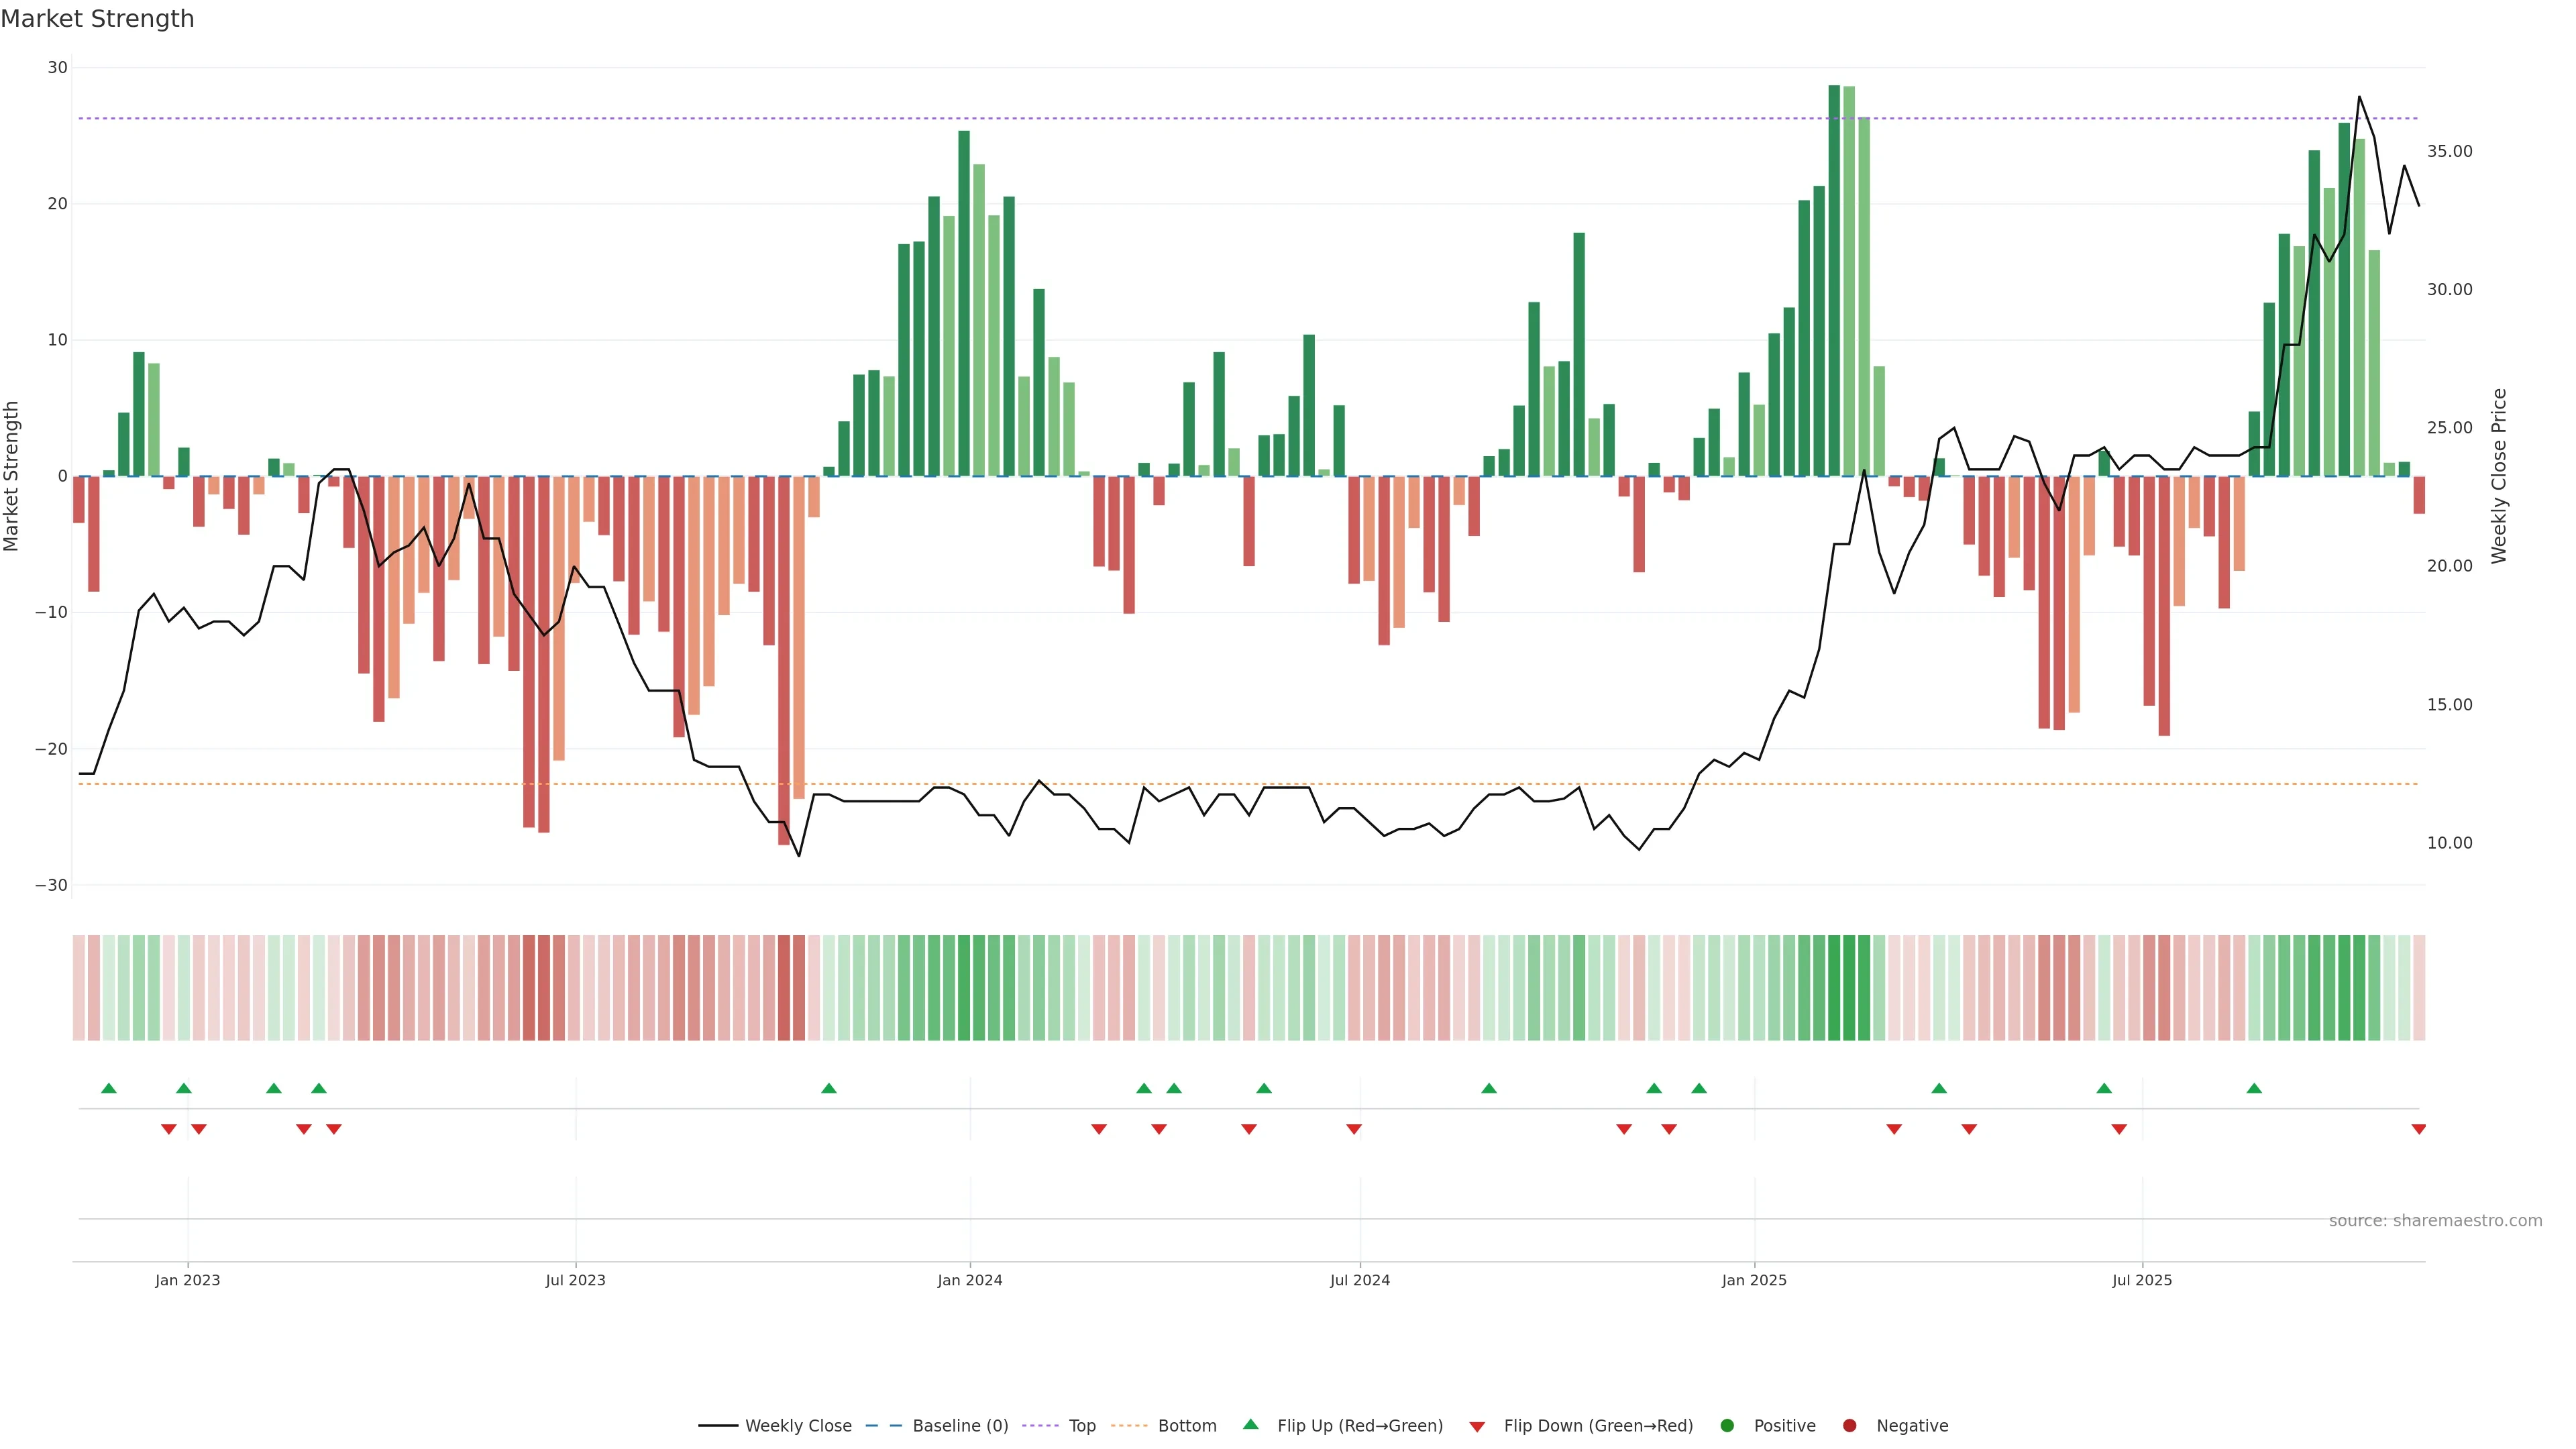Click red Flip Down triangle legend icon

[x=1477, y=1426]
